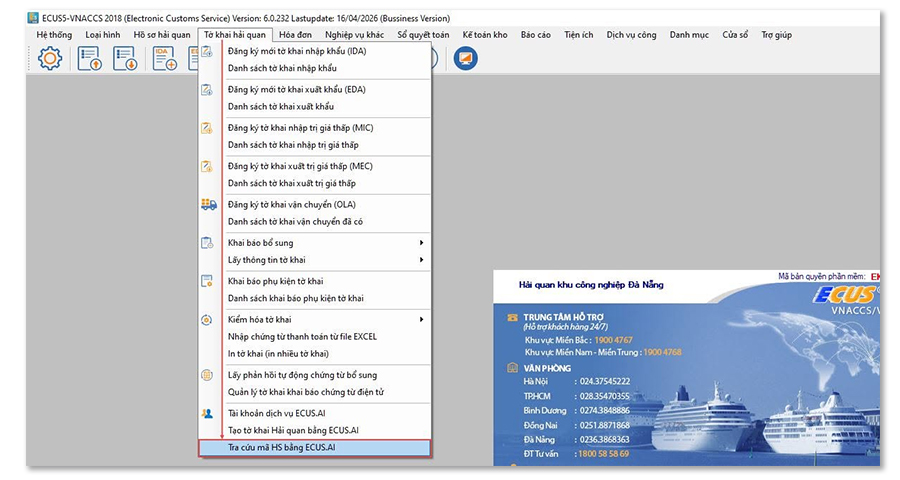
Task: Click the IDA new declaration toolbar icon
Action: point(164,59)
